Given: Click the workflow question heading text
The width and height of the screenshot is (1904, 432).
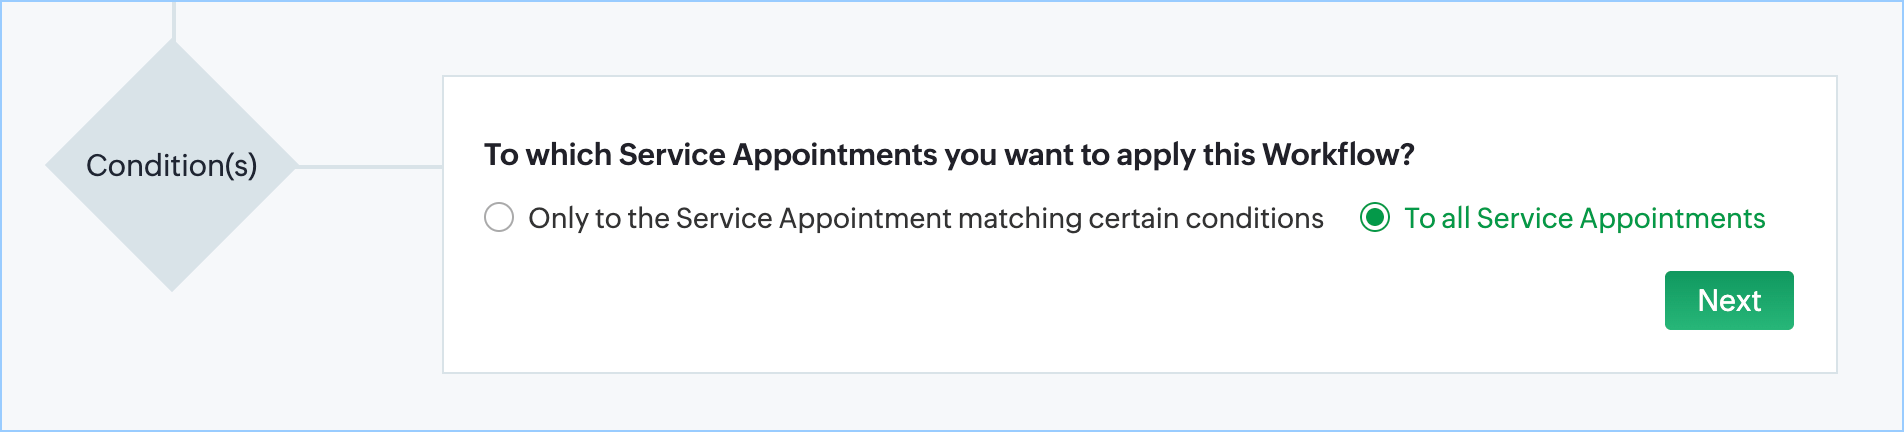Looking at the screenshot, I should pyautogui.click(x=948, y=155).
